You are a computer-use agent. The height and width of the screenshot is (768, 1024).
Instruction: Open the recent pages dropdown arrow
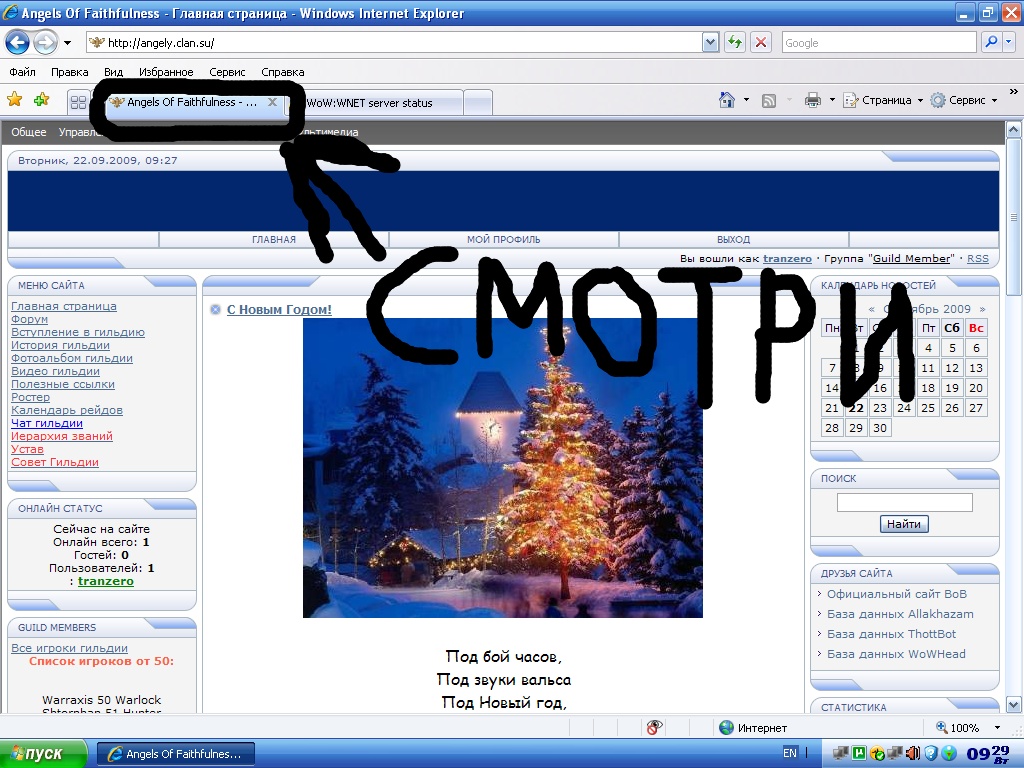pos(67,44)
